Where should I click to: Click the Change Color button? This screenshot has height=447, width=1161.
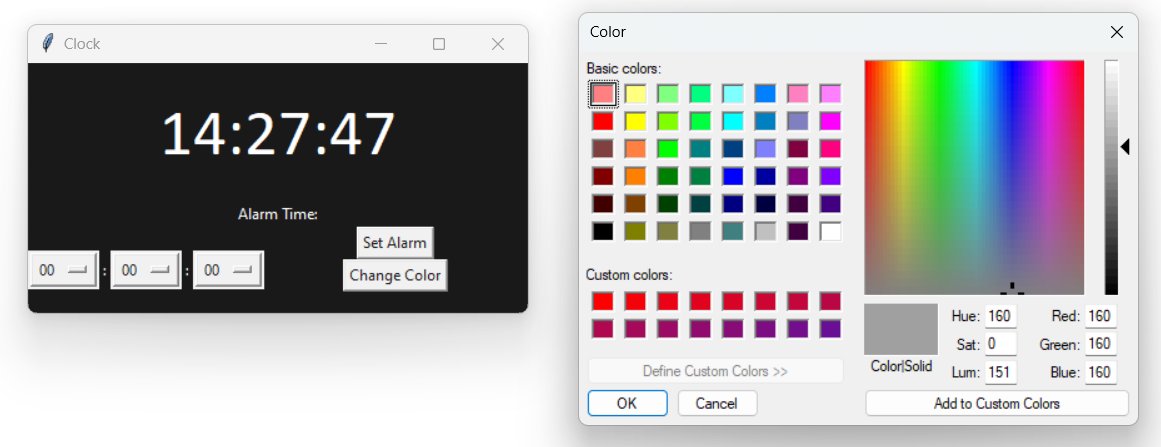(395, 275)
